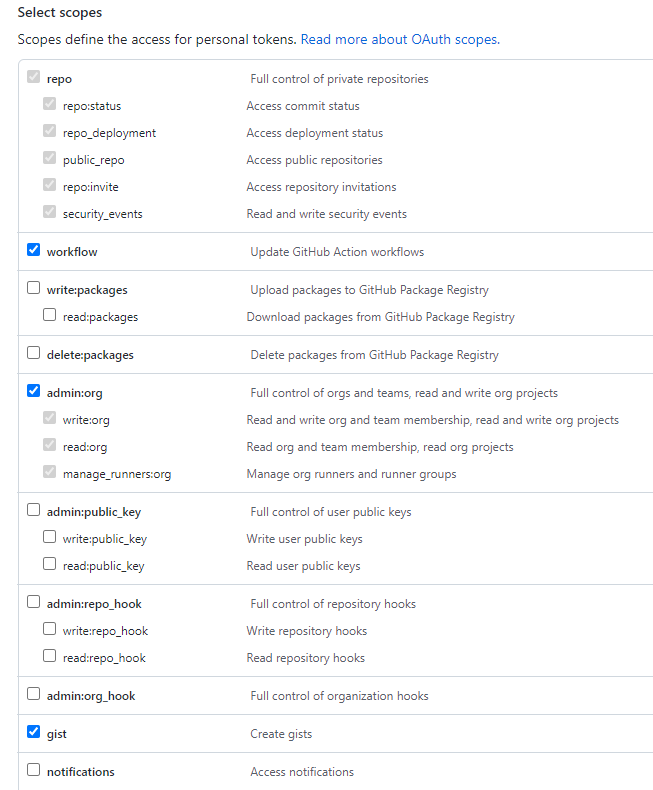The width and height of the screenshot is (653, 790).
Task: Toggle the write:org checkbox
Action: 49,418
